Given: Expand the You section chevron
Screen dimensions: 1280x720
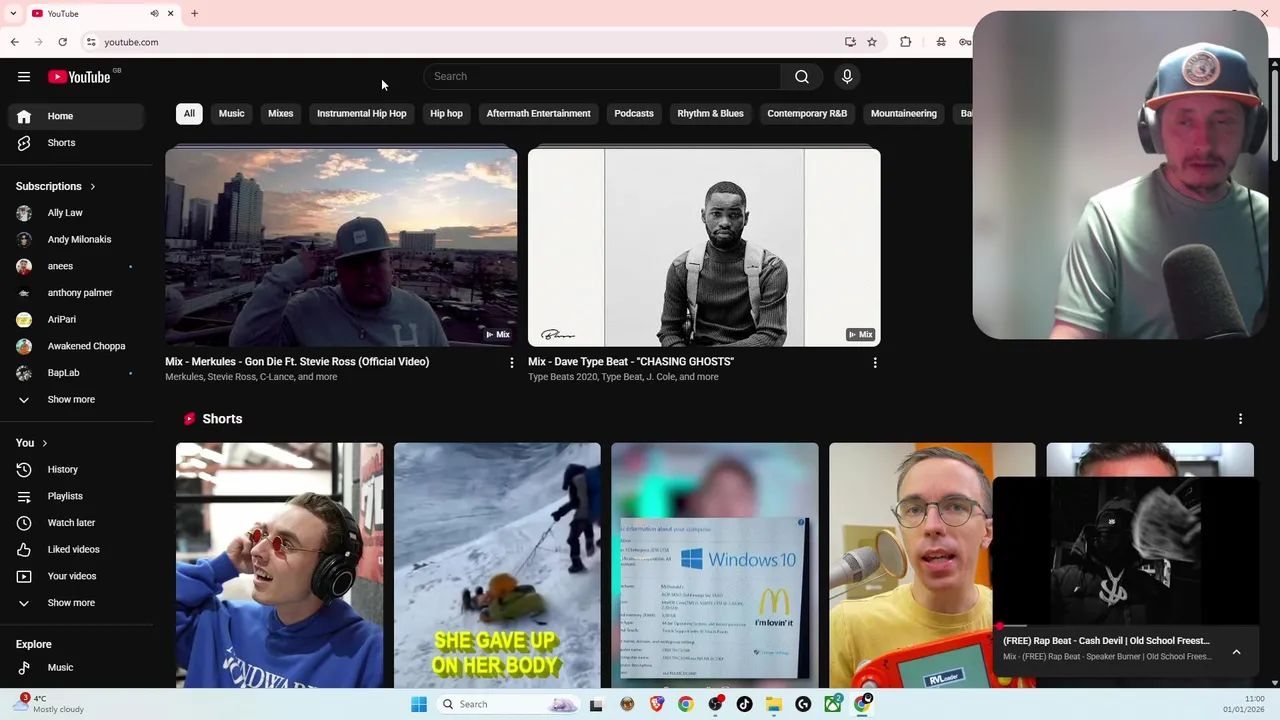Looking at the screenshot, I should (44, 443).
